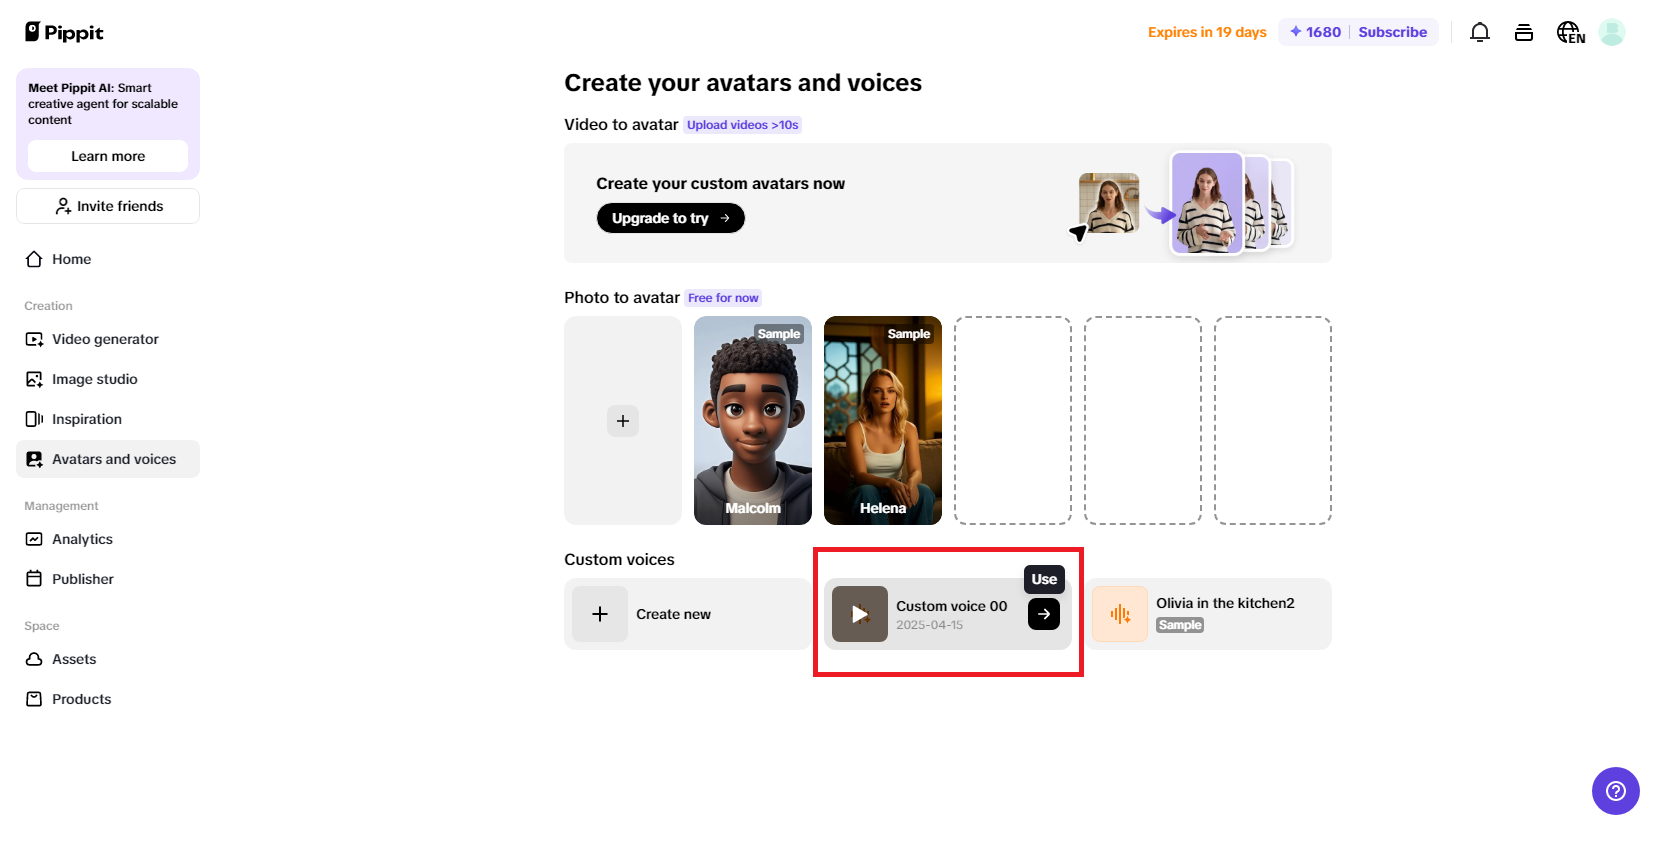The height and width of the screenshot is (843, 1679).
Task: Open Video generator from the sidebar
Action: coord(108,339)
